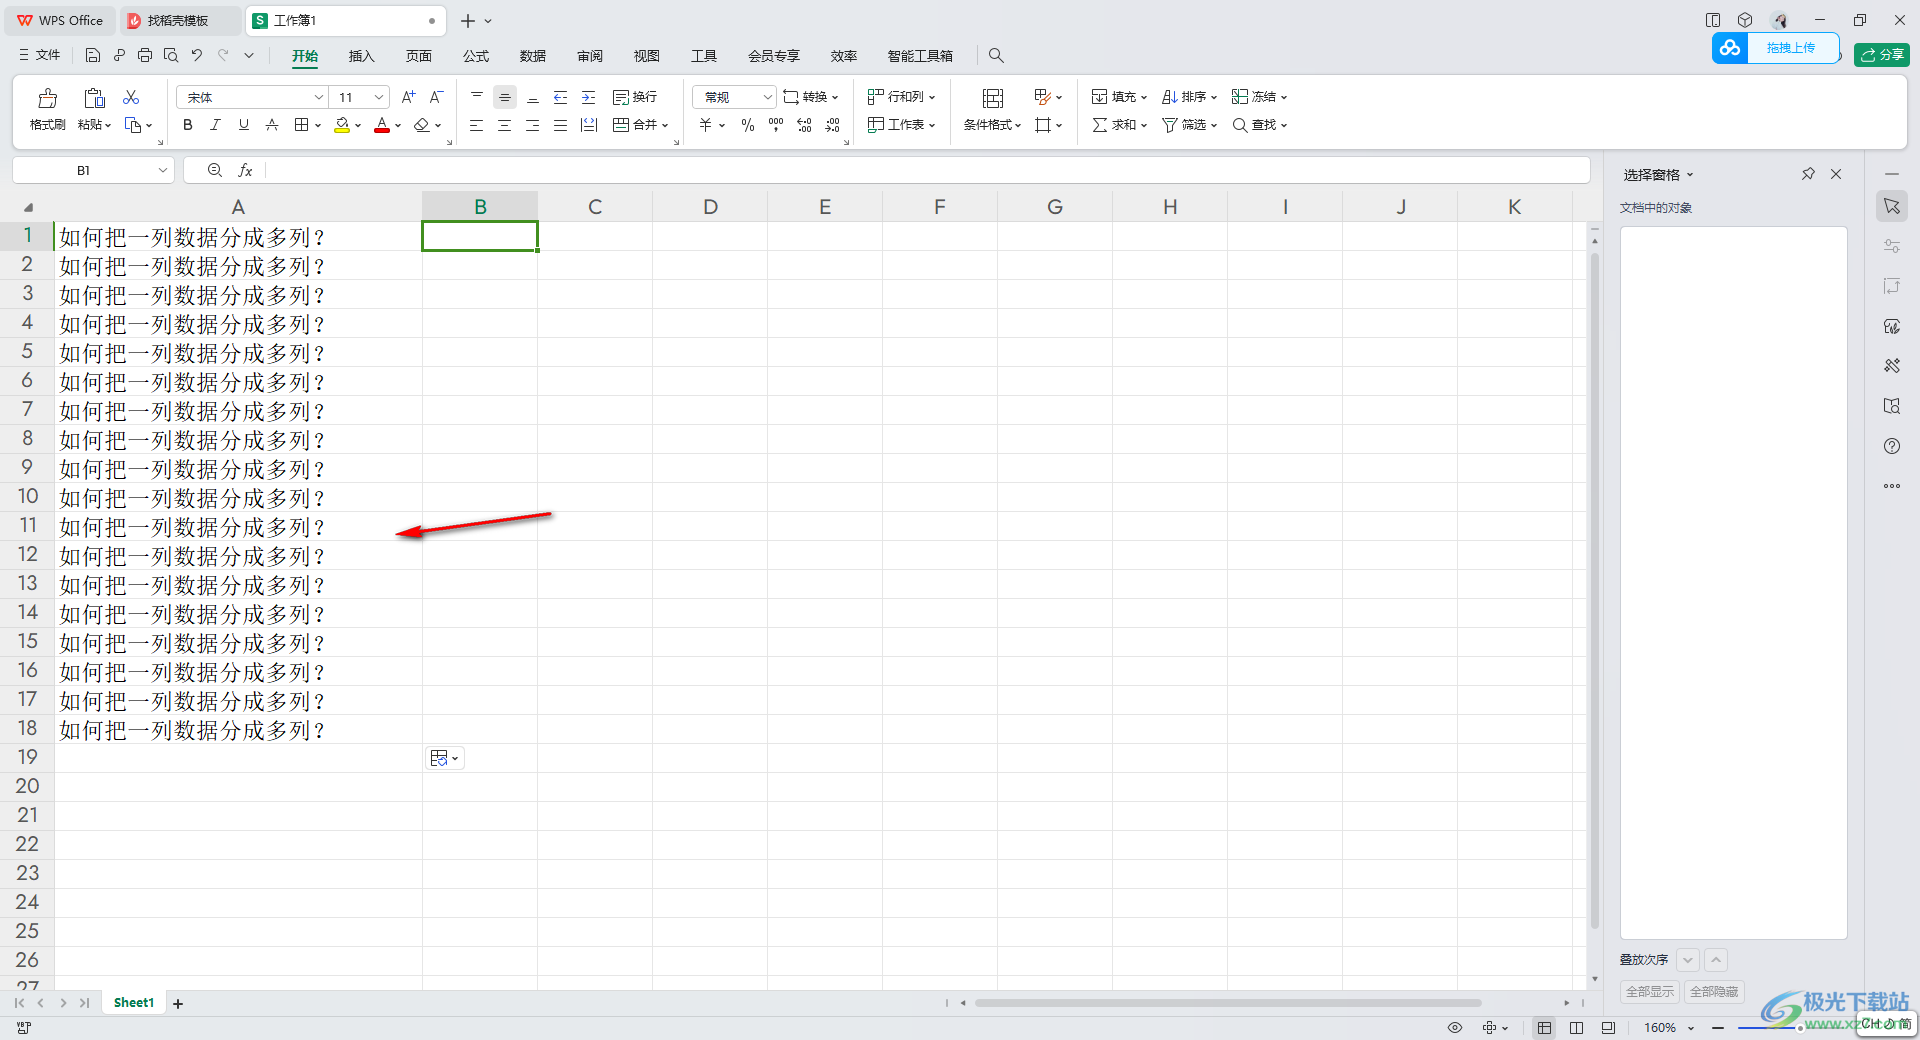Image resolution: width=1920 pixels, height=1040 pixels.
Task: Click the Save icon in the quick toolbar
Action: (x=93, y=56)
